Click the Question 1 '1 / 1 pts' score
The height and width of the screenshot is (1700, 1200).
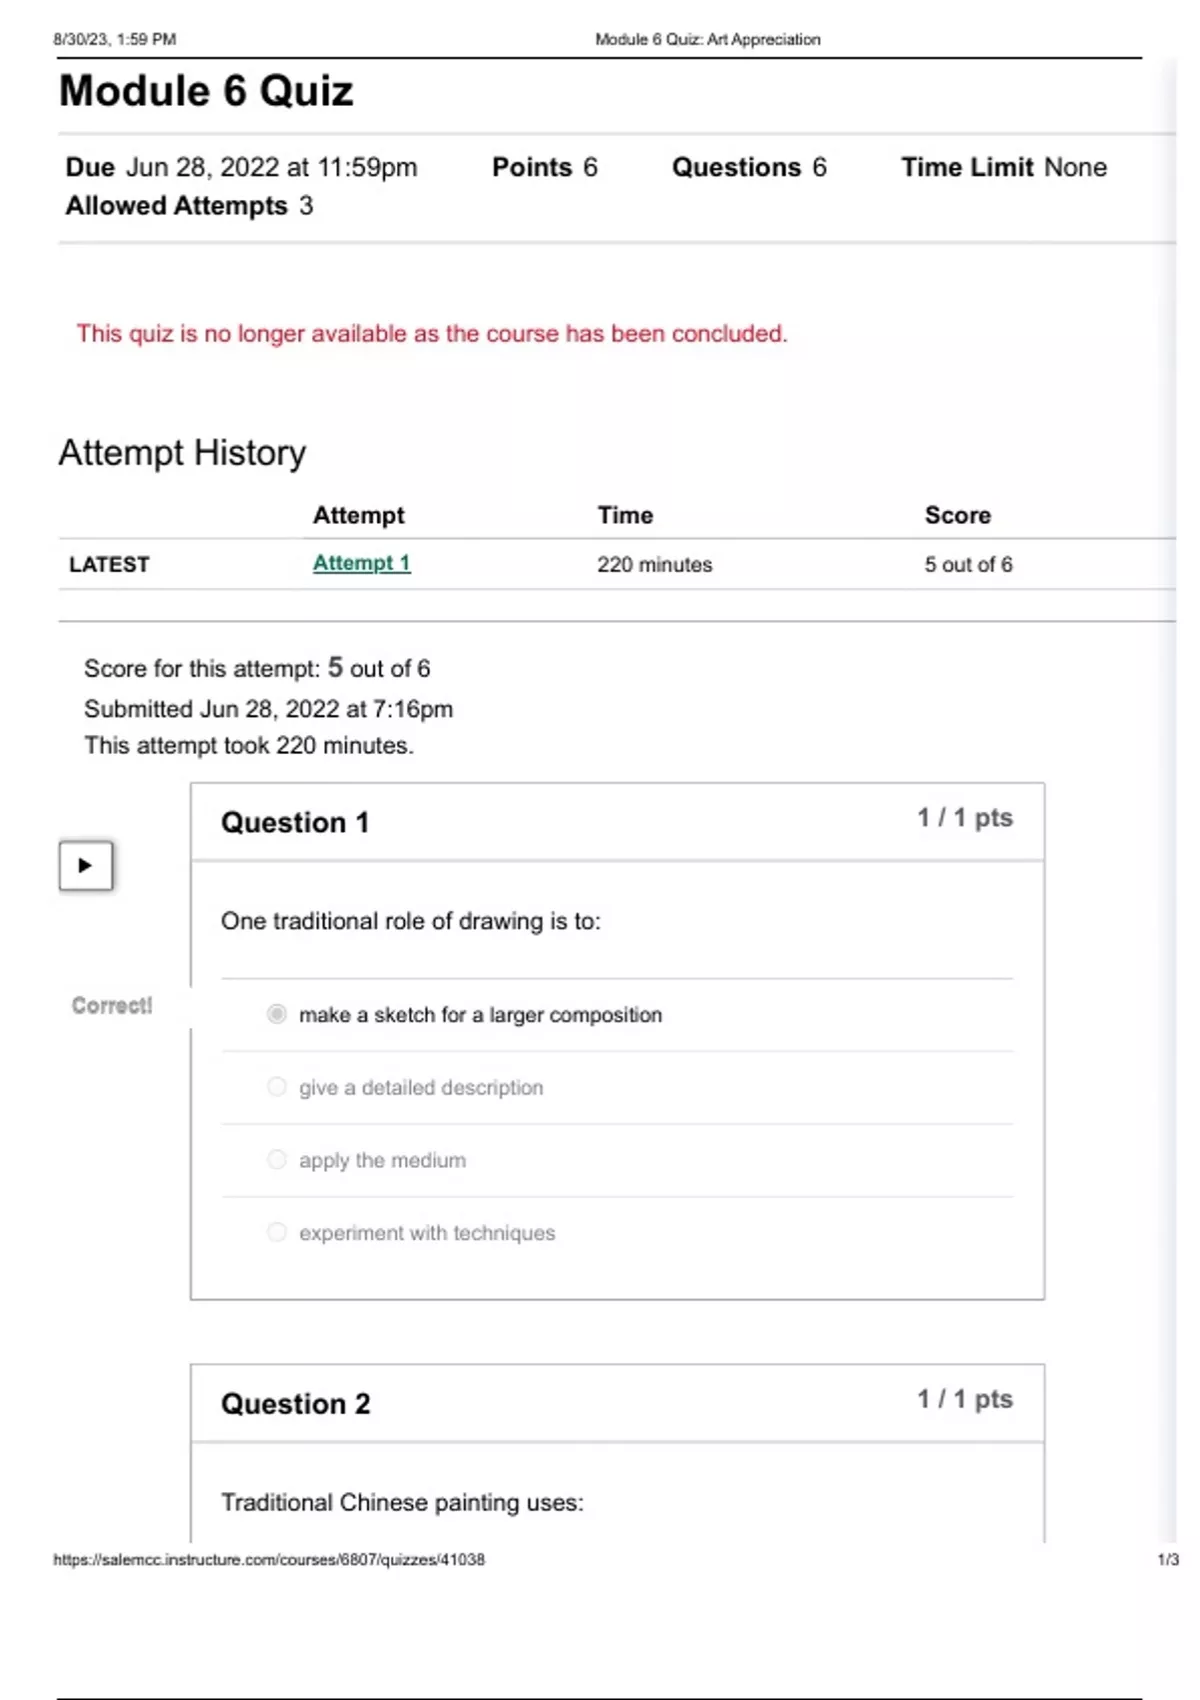point(965,818)
